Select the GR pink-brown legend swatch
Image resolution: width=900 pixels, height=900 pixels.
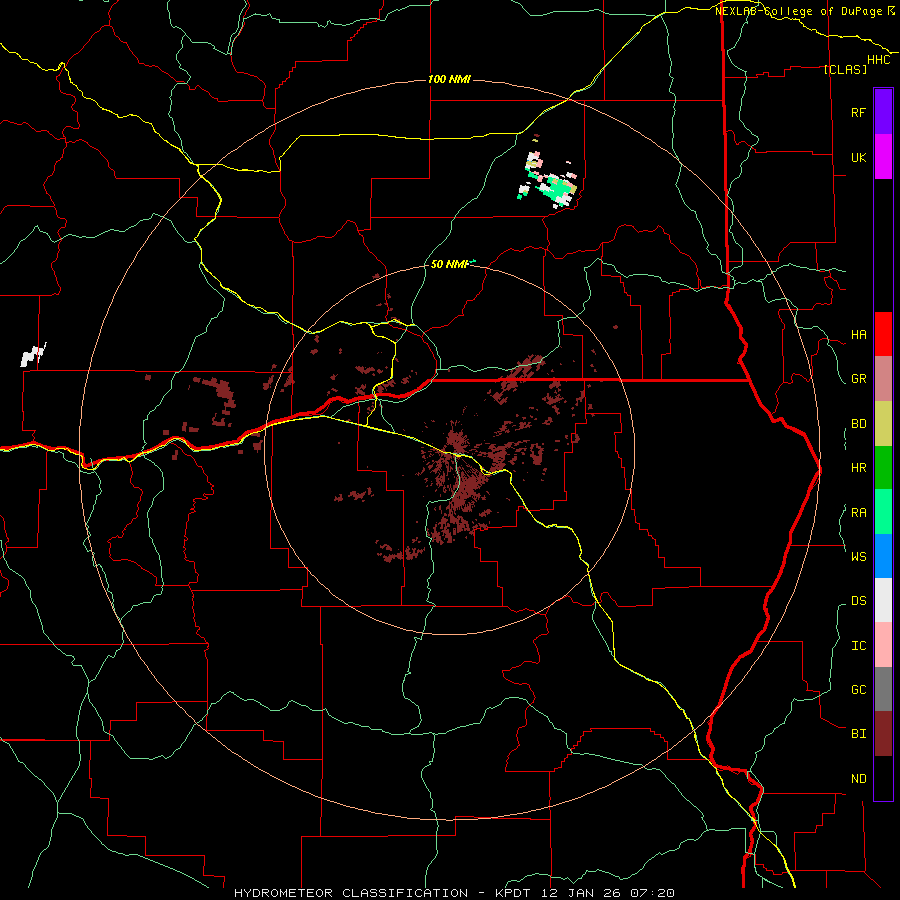[x=883, y=379]
